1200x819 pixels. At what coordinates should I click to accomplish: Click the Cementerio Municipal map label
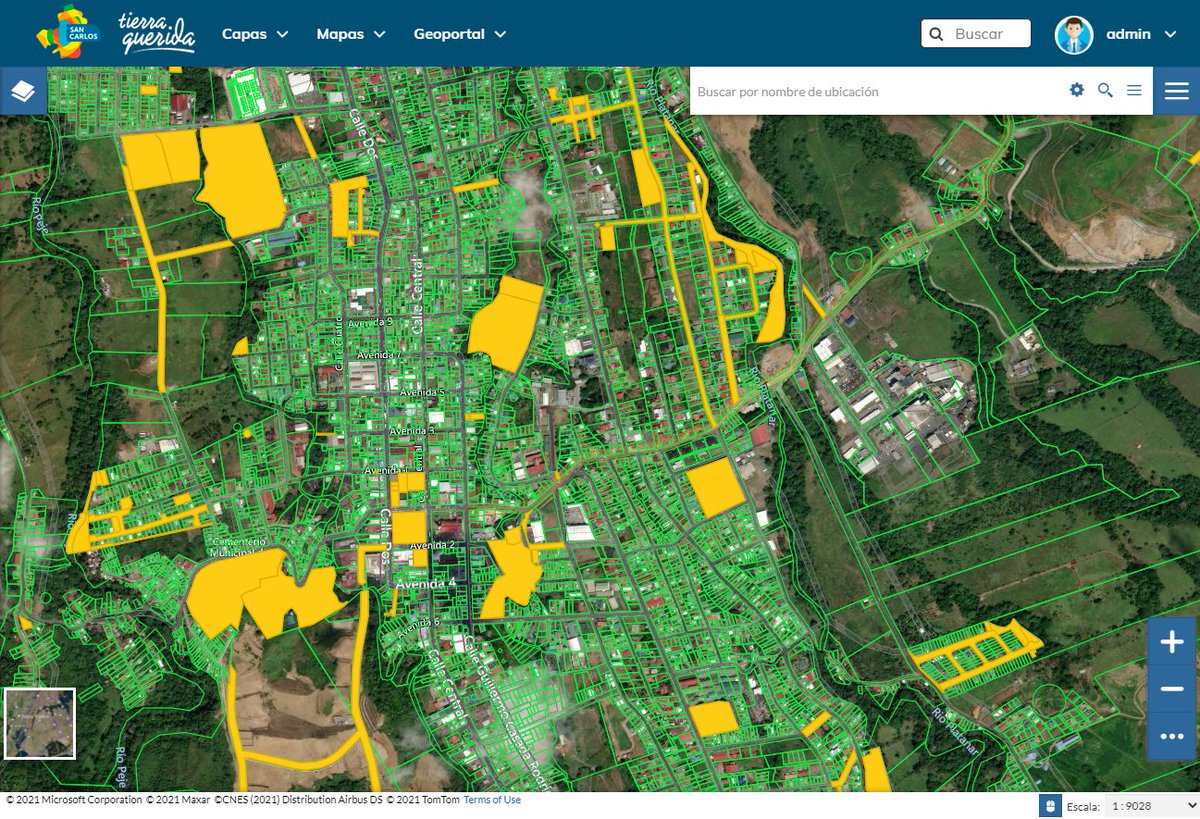pyautogui.click(x=238, y=546)
